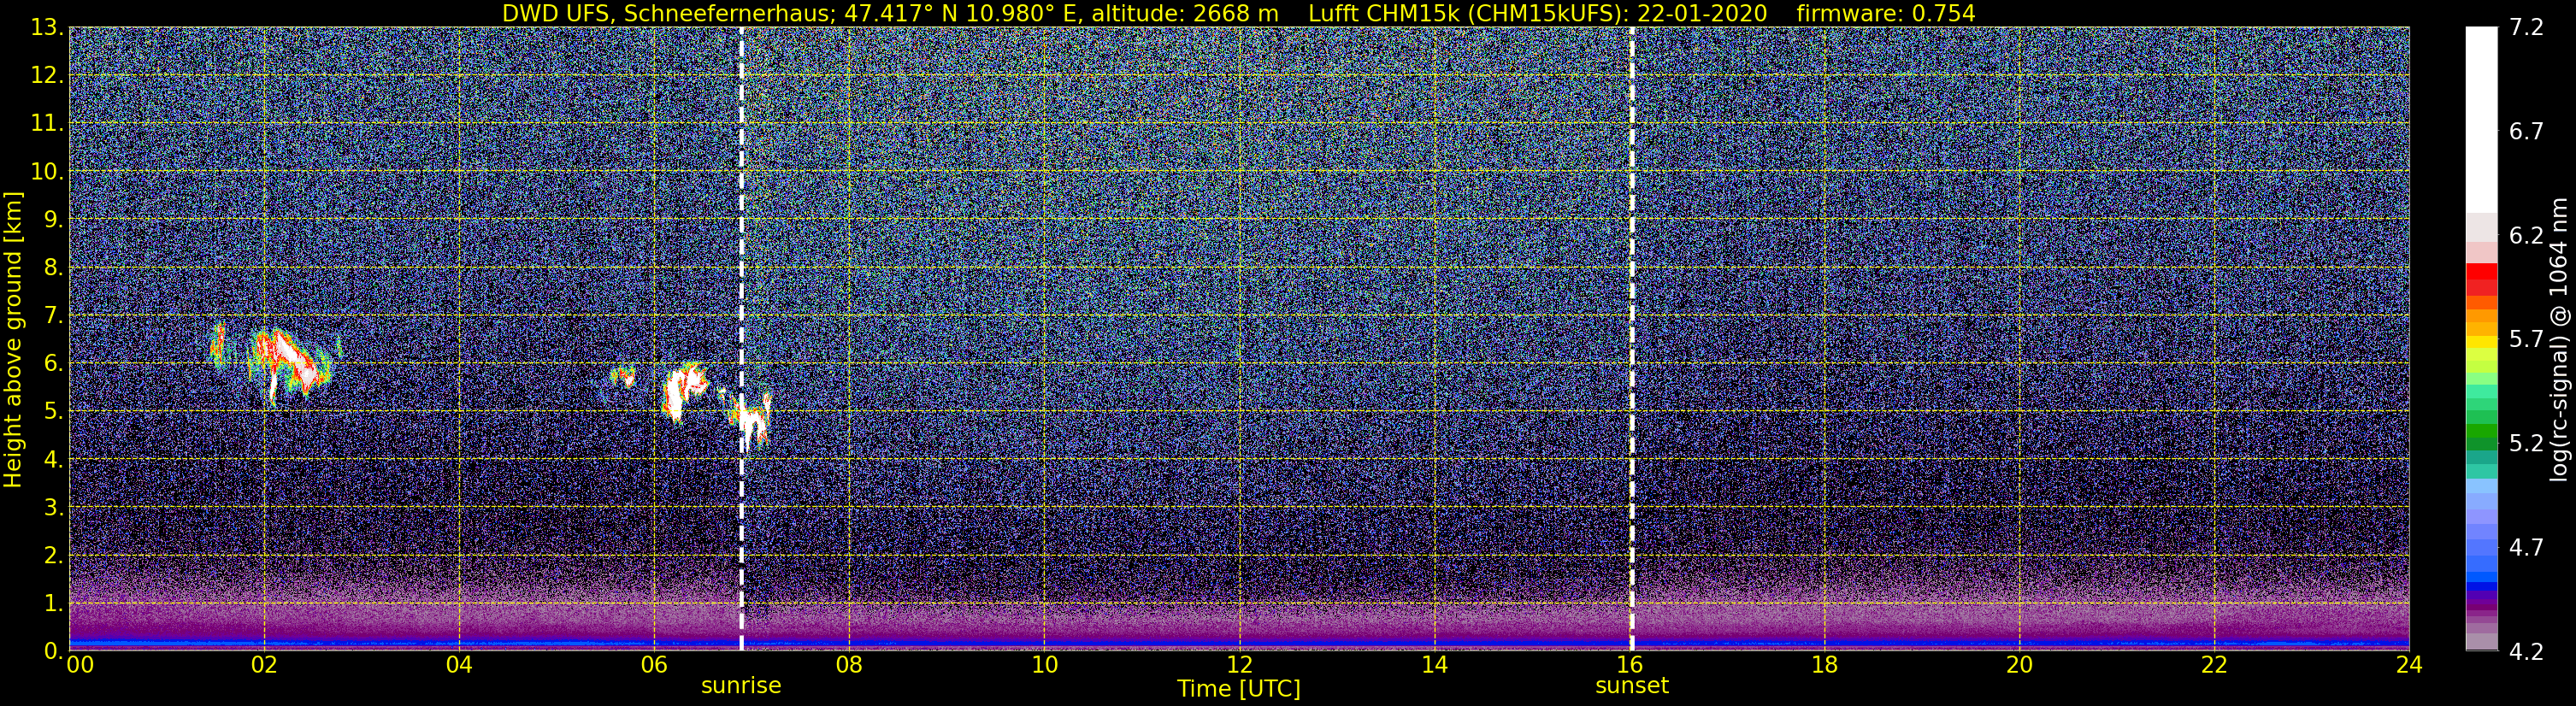2576x706 pixels.
Task: Click the y-axis tick label '5.'
Action: click(53, 412)
